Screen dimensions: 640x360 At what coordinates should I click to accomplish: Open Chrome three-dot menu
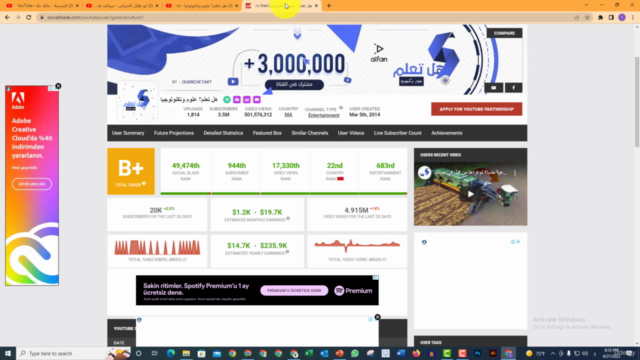click(x=633, y=18)
